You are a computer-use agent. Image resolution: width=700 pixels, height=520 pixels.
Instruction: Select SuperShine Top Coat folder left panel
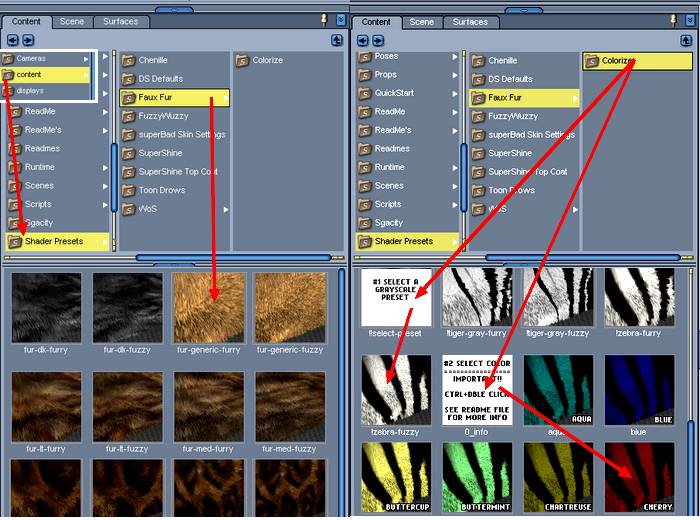[x=175, y=171]
